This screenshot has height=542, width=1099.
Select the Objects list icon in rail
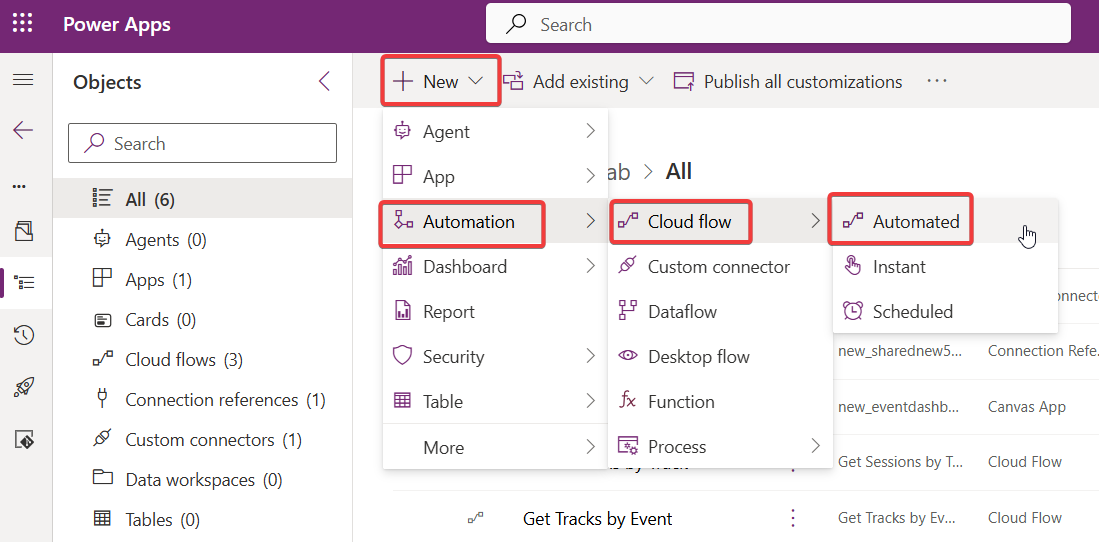(x=24, y=283)
